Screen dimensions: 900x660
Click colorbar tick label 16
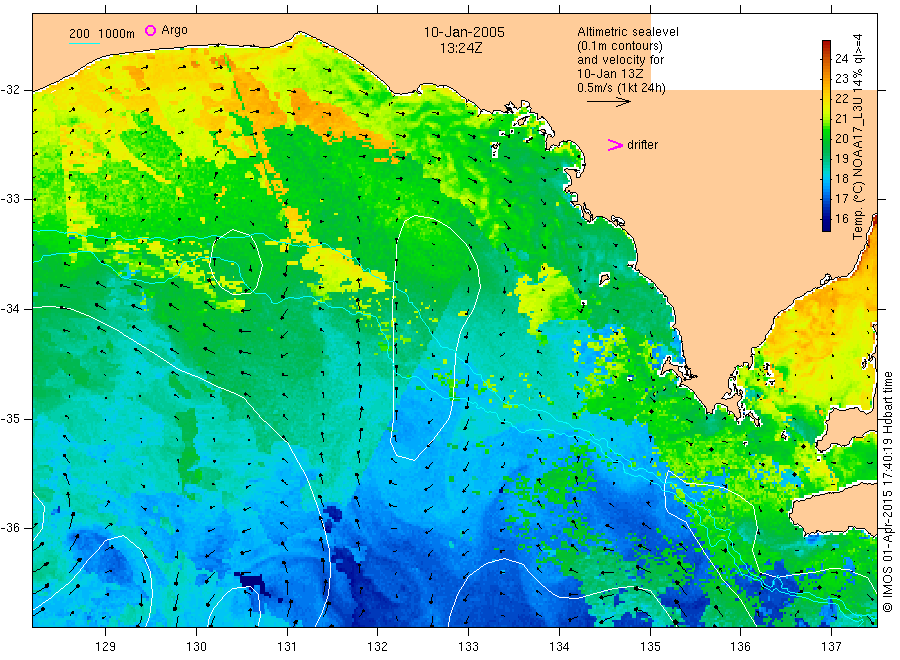click(841, 219)
